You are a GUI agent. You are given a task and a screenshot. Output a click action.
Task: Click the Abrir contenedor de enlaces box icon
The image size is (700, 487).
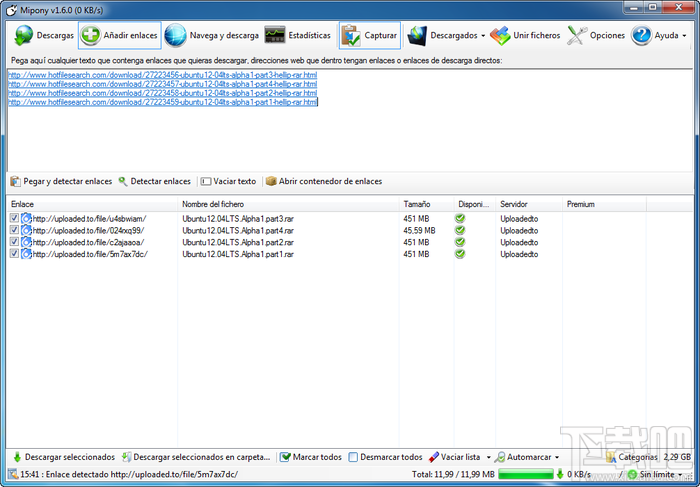coord(271,181)
